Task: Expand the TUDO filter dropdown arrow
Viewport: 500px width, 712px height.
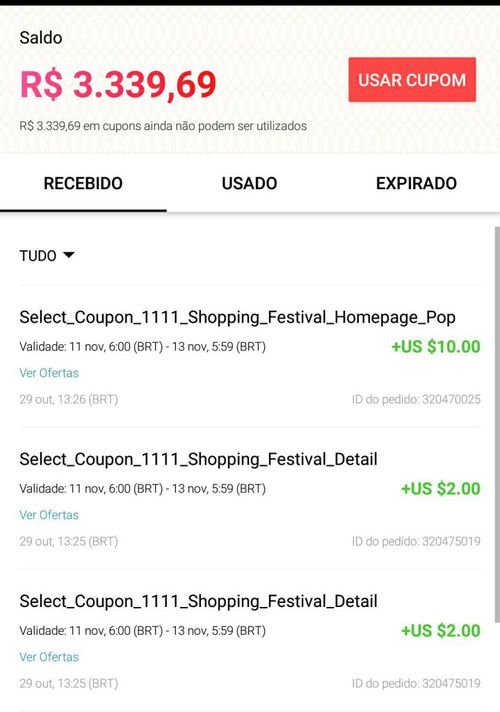Action: pos(69,255)
